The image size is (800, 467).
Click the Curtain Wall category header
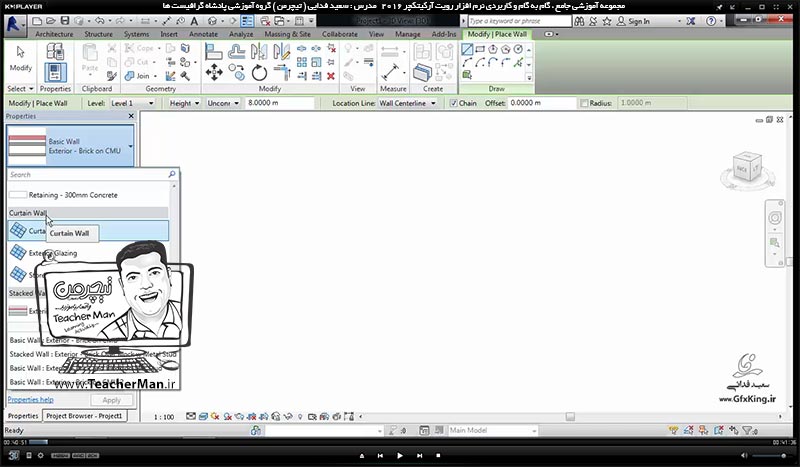click(x=88, y=213)
